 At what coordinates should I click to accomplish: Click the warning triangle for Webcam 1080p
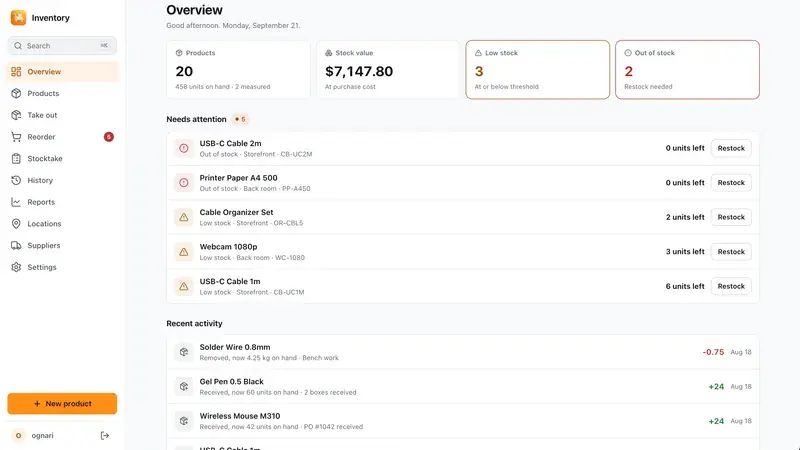pos(184,252)
